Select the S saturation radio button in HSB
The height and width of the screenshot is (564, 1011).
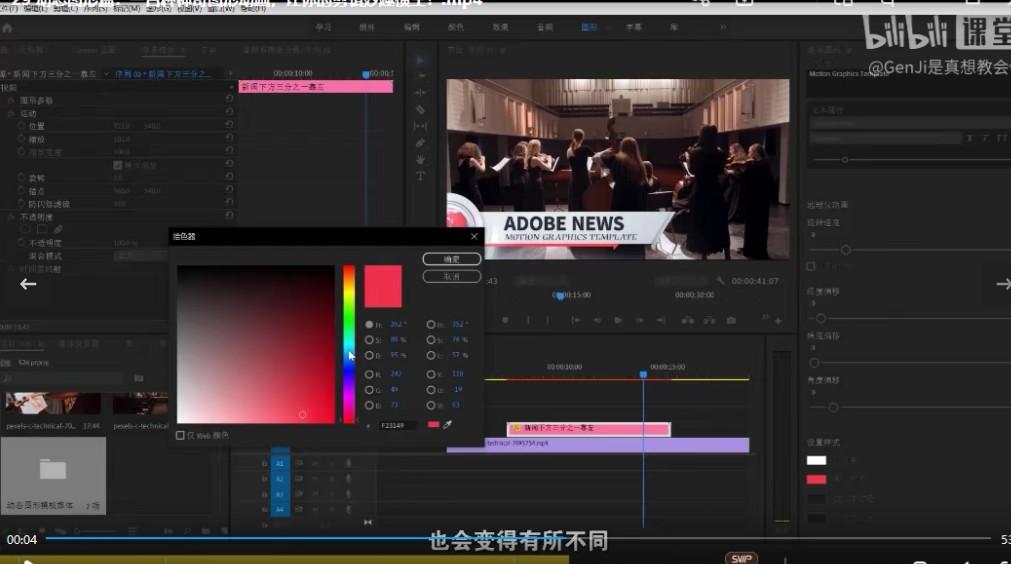click(x=369, y=340)
